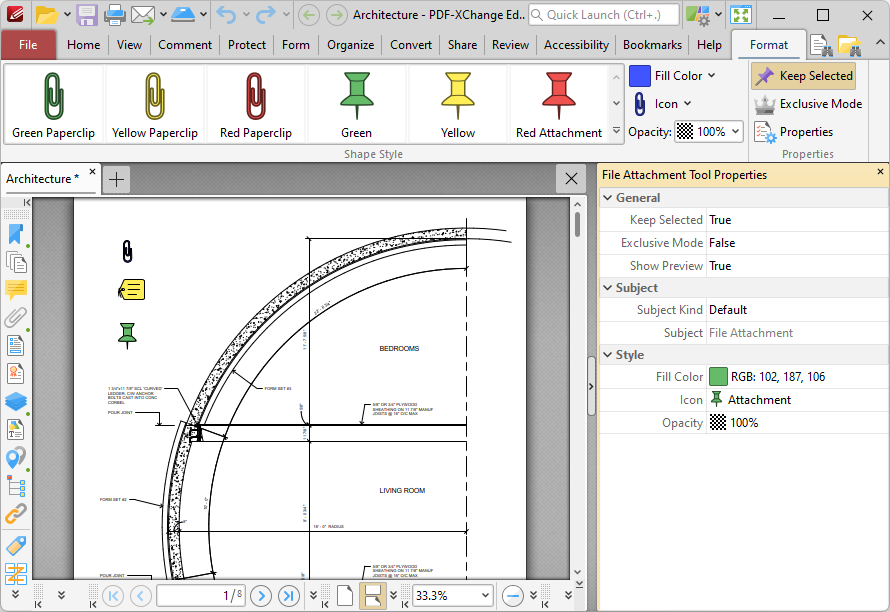Click the Print icon in quick toolbar
Image resolution: width=890 pixels, height=612 pixels.
click(x=114, y=15)
